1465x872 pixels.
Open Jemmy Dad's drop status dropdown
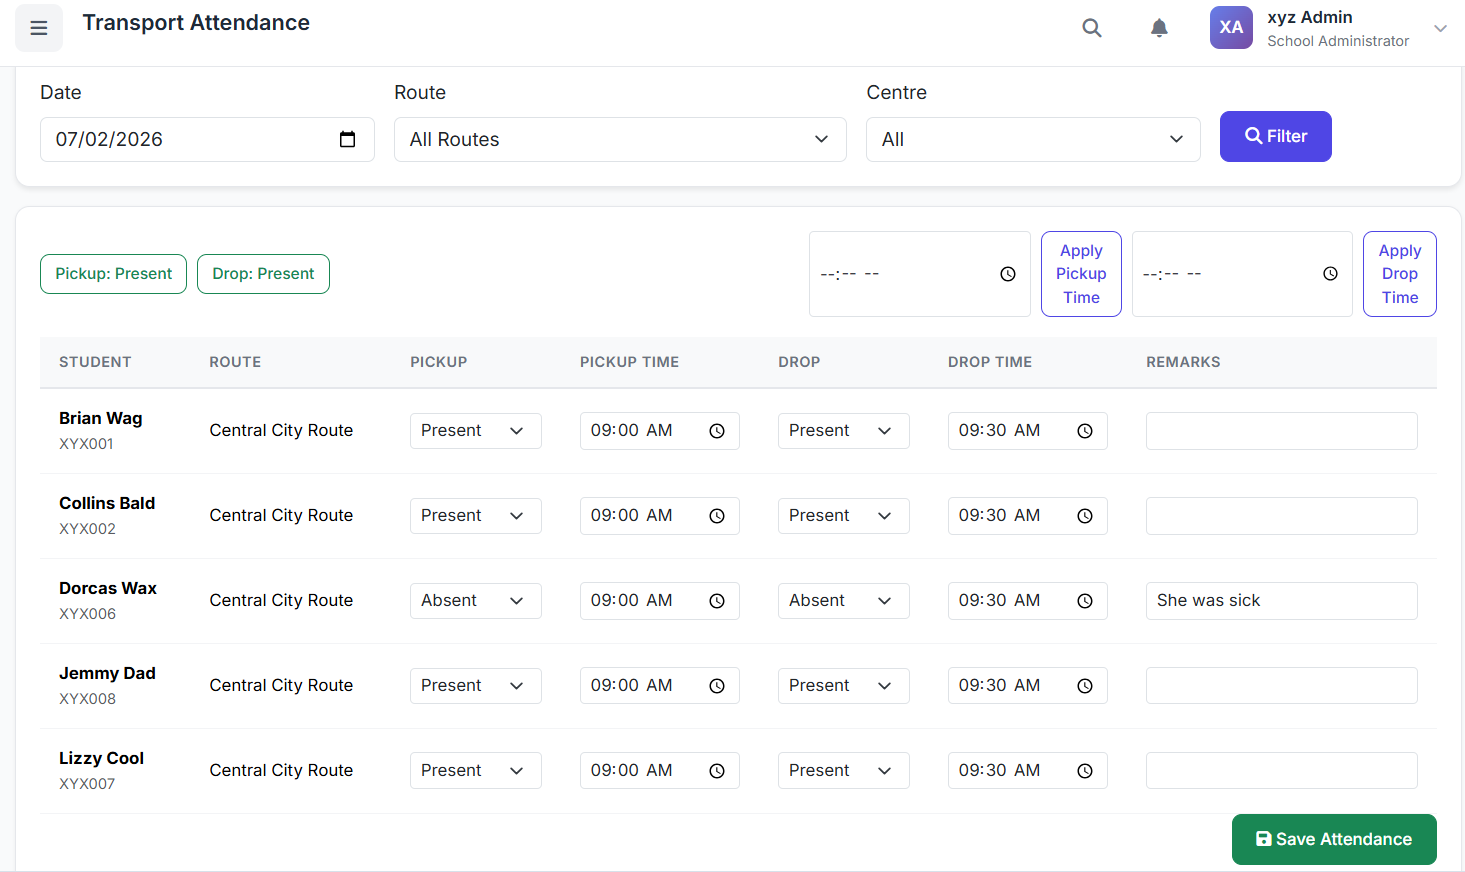click(x=843, y=686)
